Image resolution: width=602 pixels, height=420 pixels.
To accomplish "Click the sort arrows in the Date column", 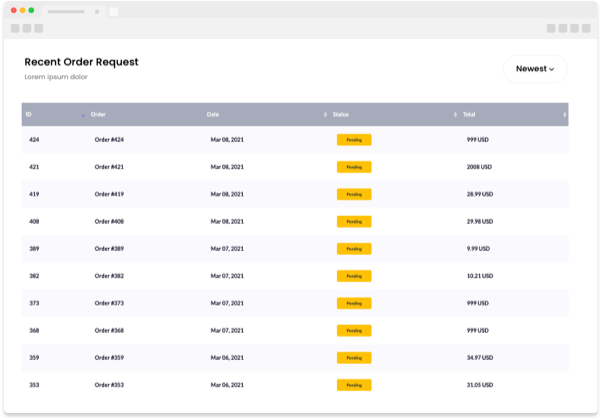I will [x=325, y=115].
